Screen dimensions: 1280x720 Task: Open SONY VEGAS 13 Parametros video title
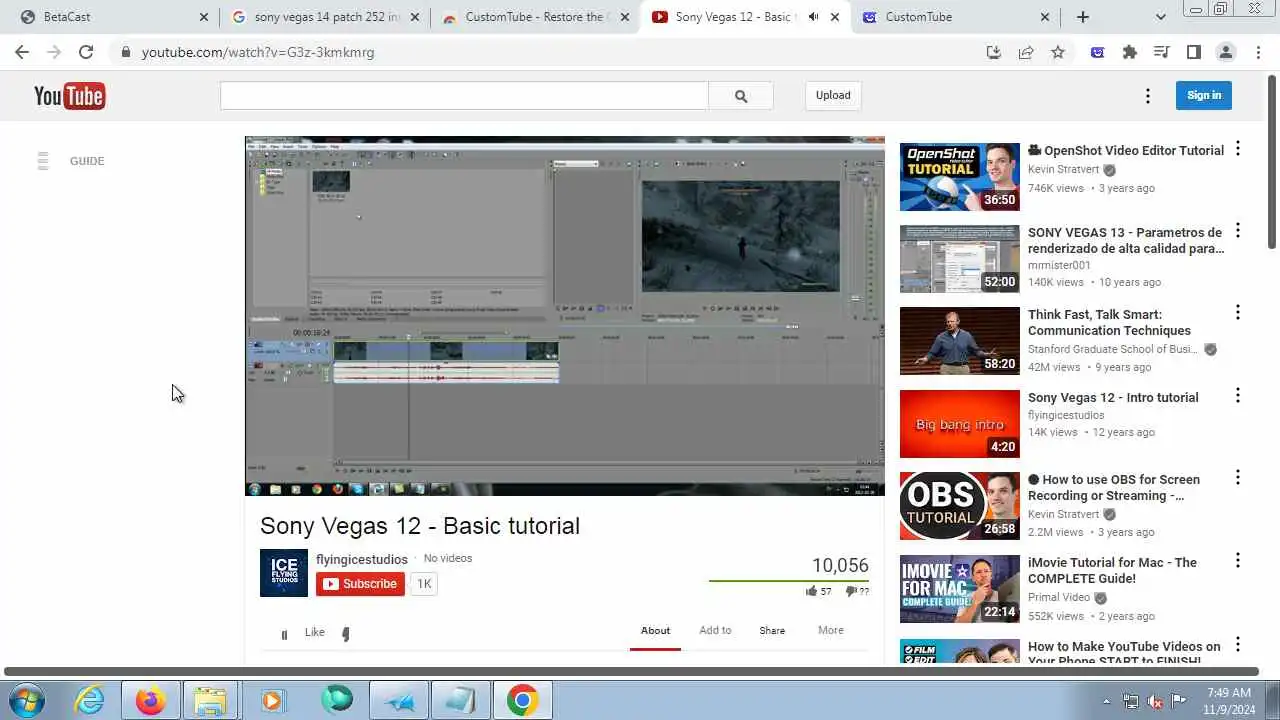(1125, 241)
